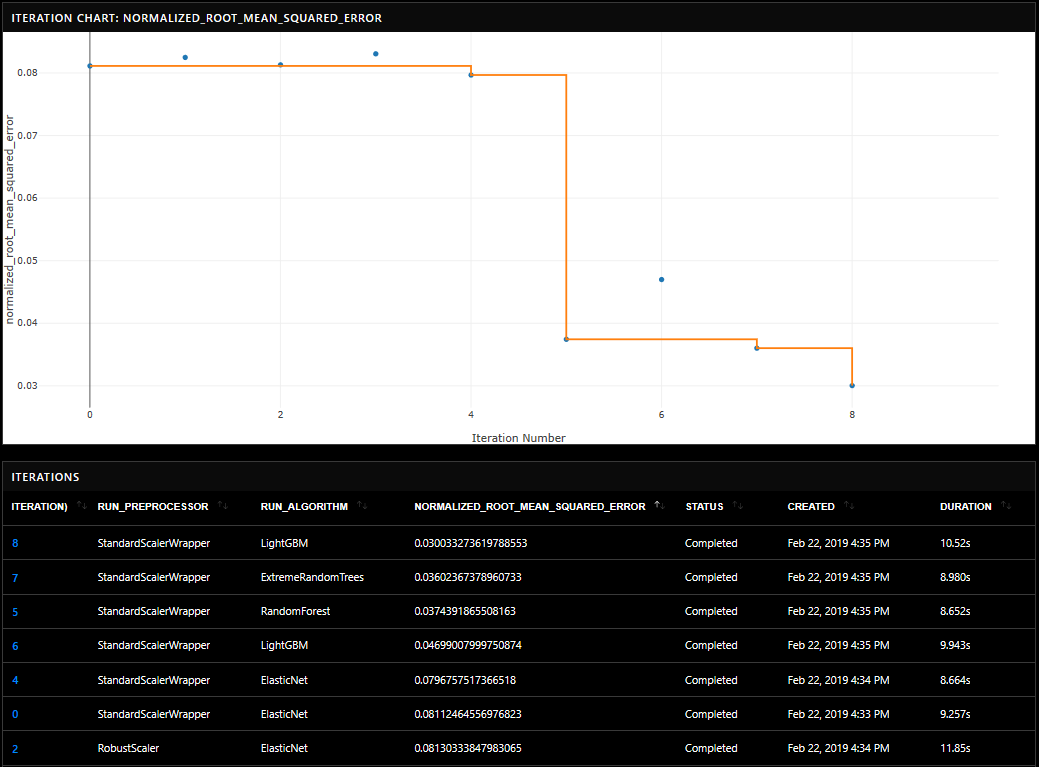Image resolution: width=1039 pixels, height=767 pixels.
Task: Click the data point at iteration 6
Action: 661,279
